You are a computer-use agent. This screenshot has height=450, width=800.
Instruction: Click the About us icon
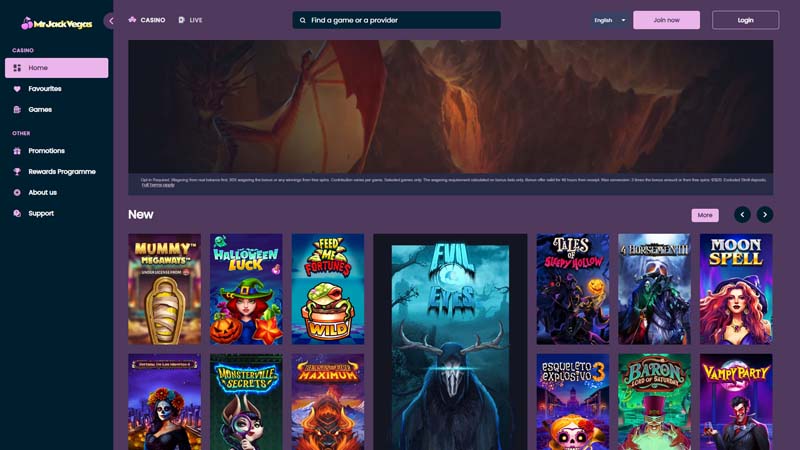pyautogui.click(x=17, y=193)
